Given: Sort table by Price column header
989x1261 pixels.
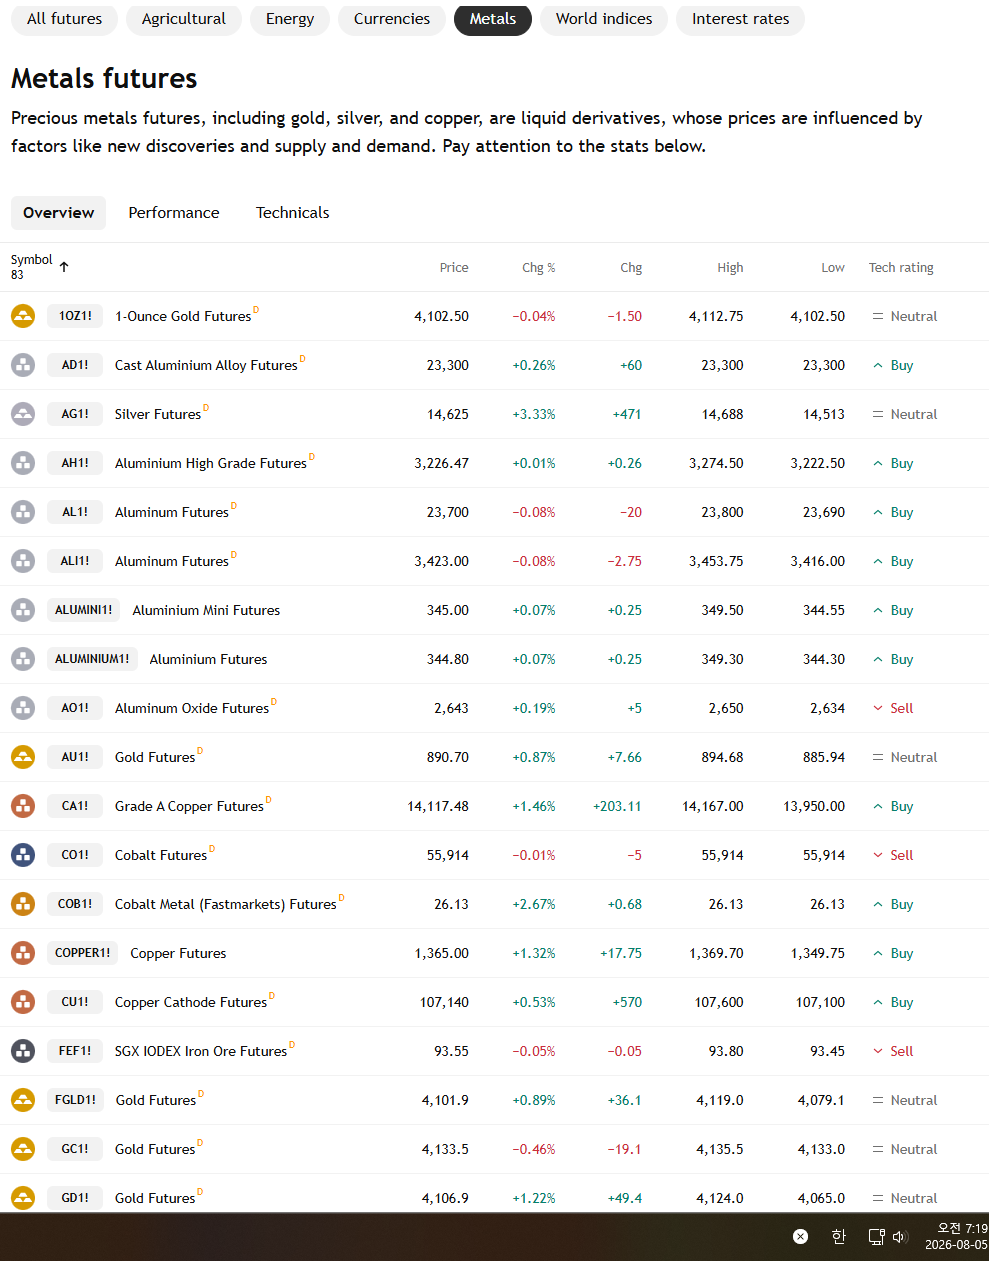Looking at the screenshot, I should point(454,268).
